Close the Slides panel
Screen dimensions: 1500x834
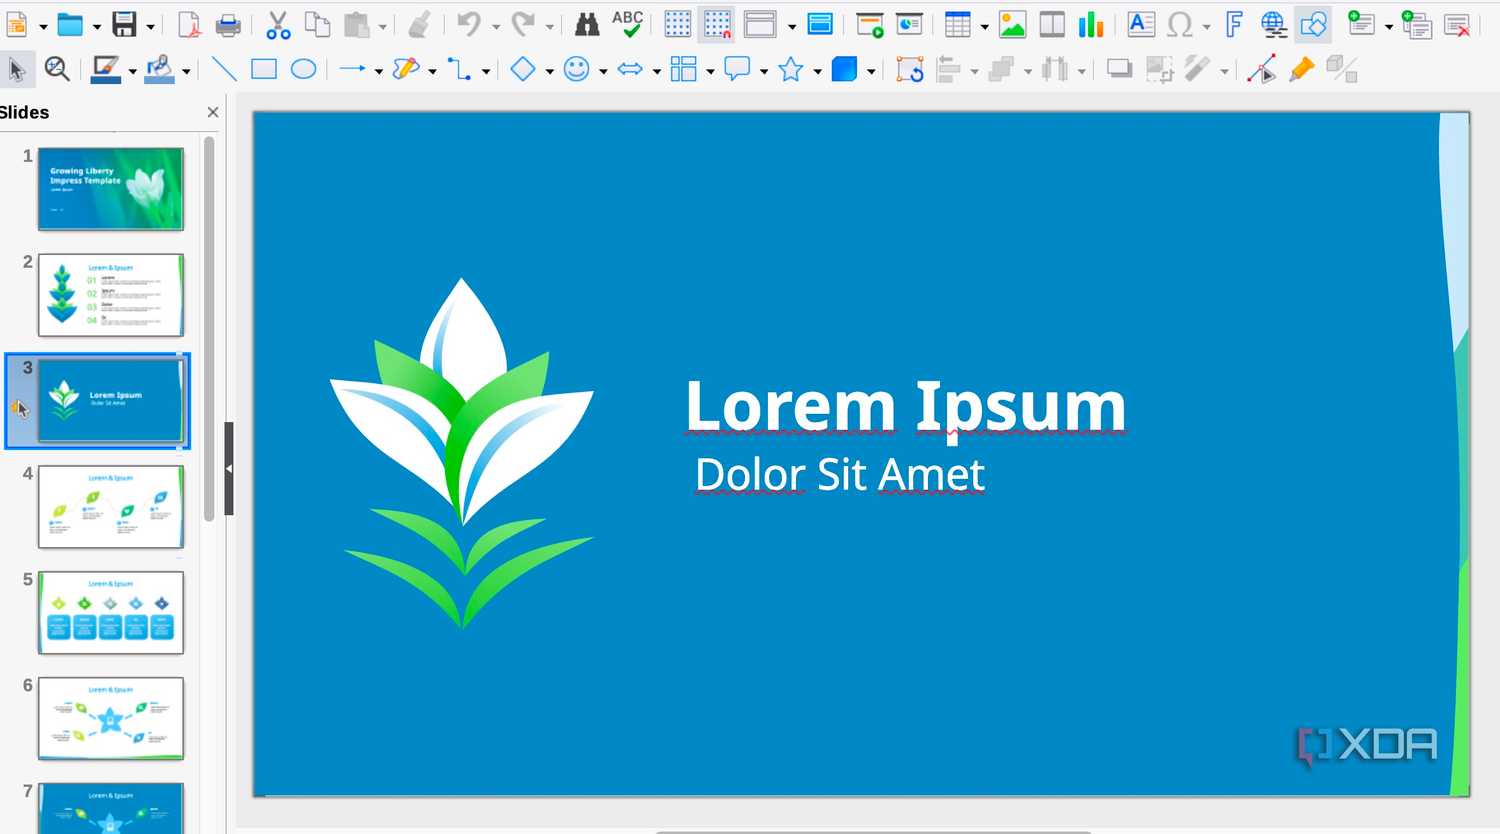pos(212,112)
